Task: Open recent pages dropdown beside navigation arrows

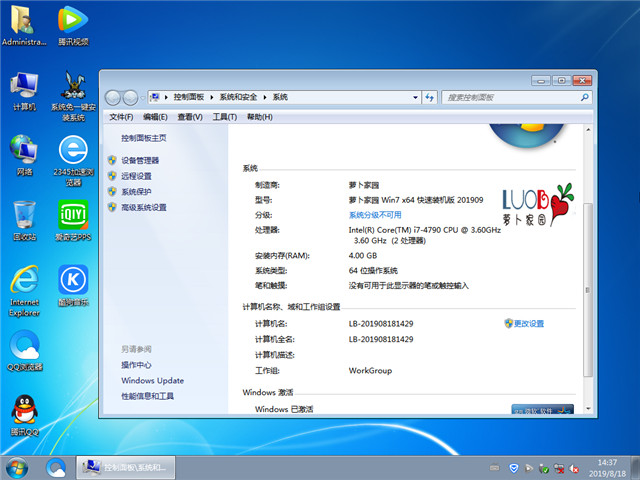Action: 142,98
